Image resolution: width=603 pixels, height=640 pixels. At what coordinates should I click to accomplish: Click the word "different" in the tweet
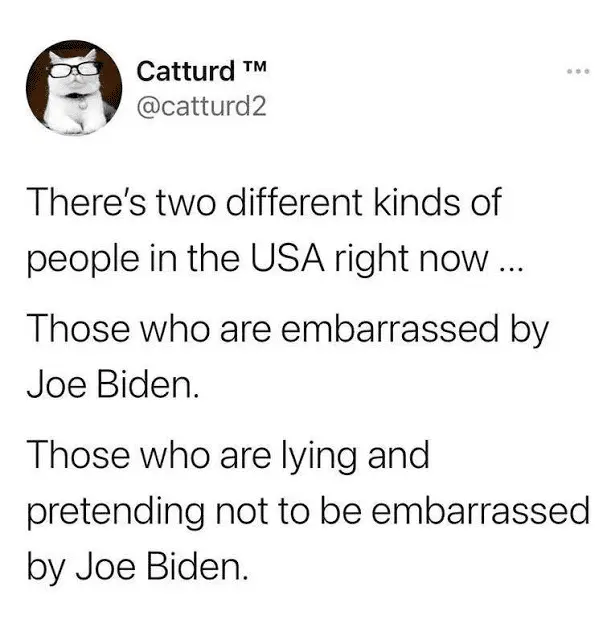click(294, 202)
